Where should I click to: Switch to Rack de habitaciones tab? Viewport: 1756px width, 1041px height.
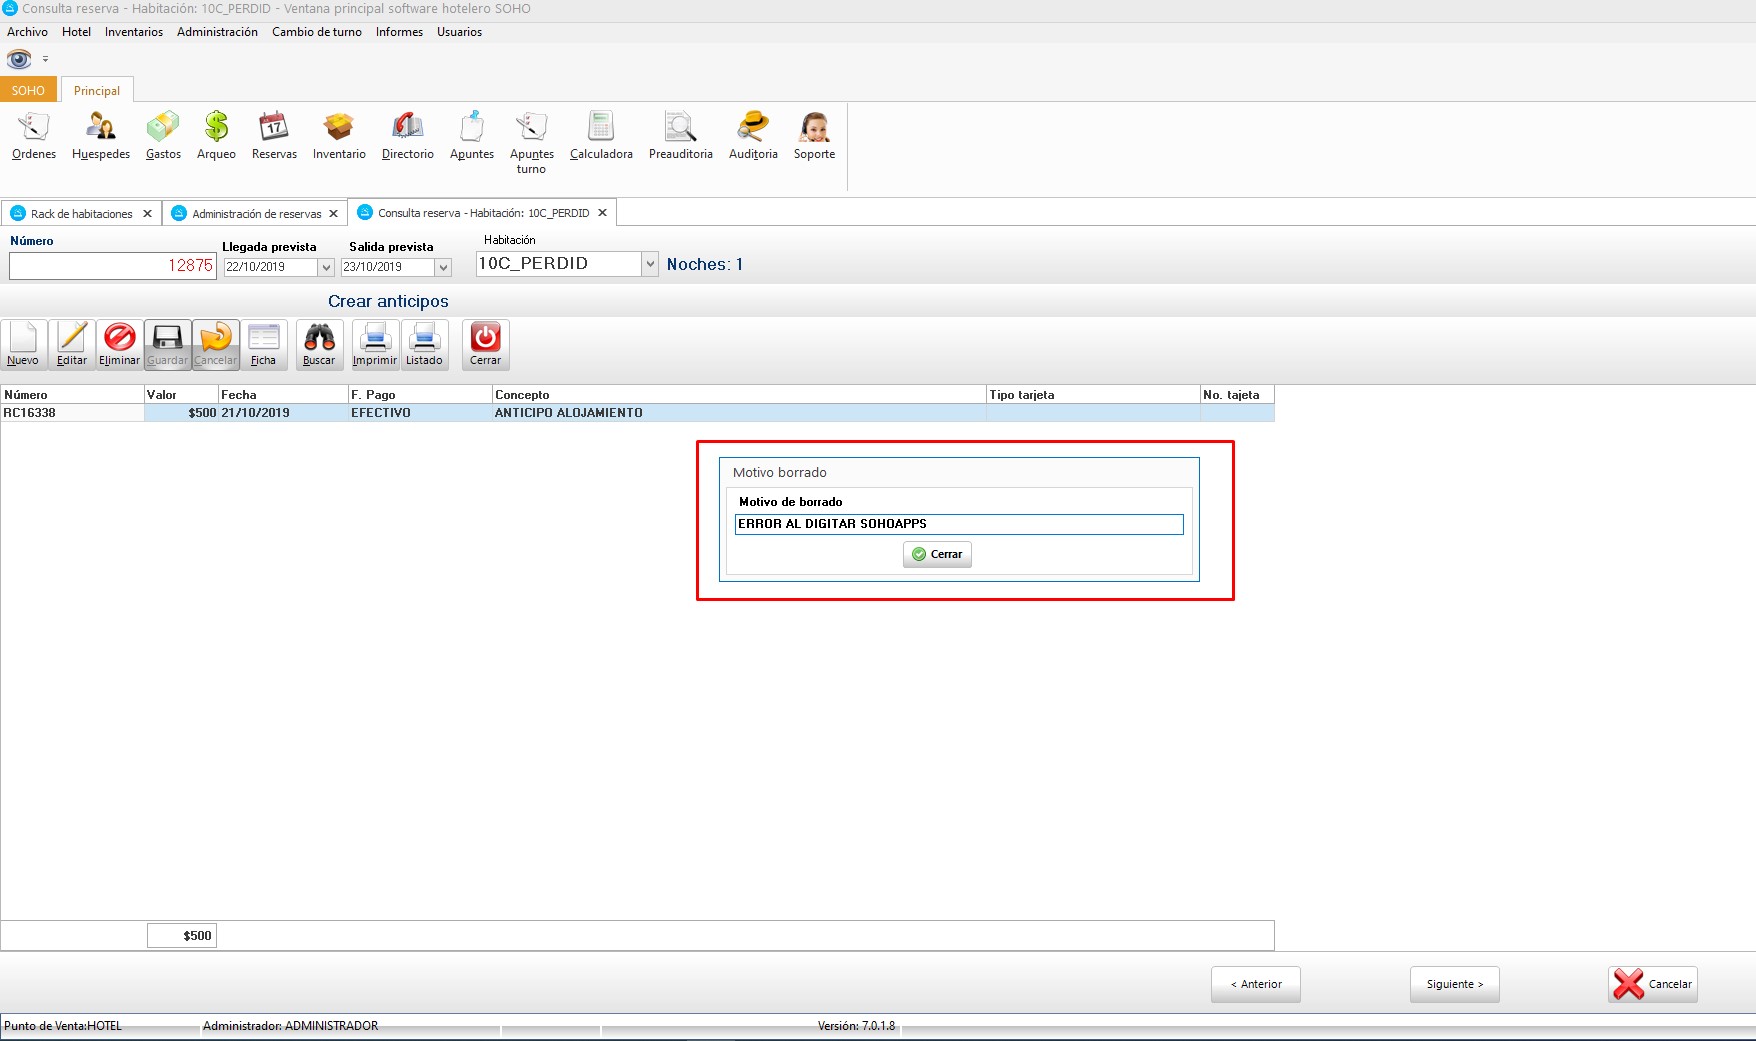81,214
